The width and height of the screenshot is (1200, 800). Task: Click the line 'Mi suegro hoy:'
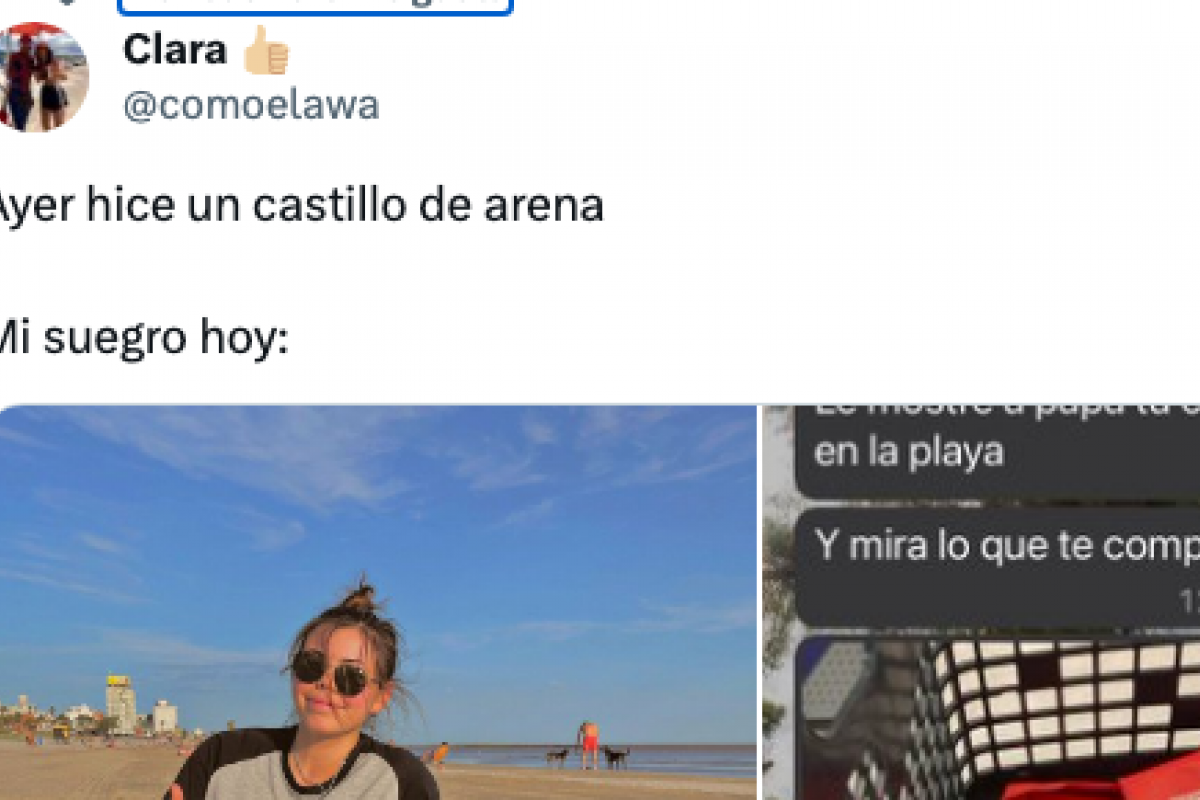(144, 338)
